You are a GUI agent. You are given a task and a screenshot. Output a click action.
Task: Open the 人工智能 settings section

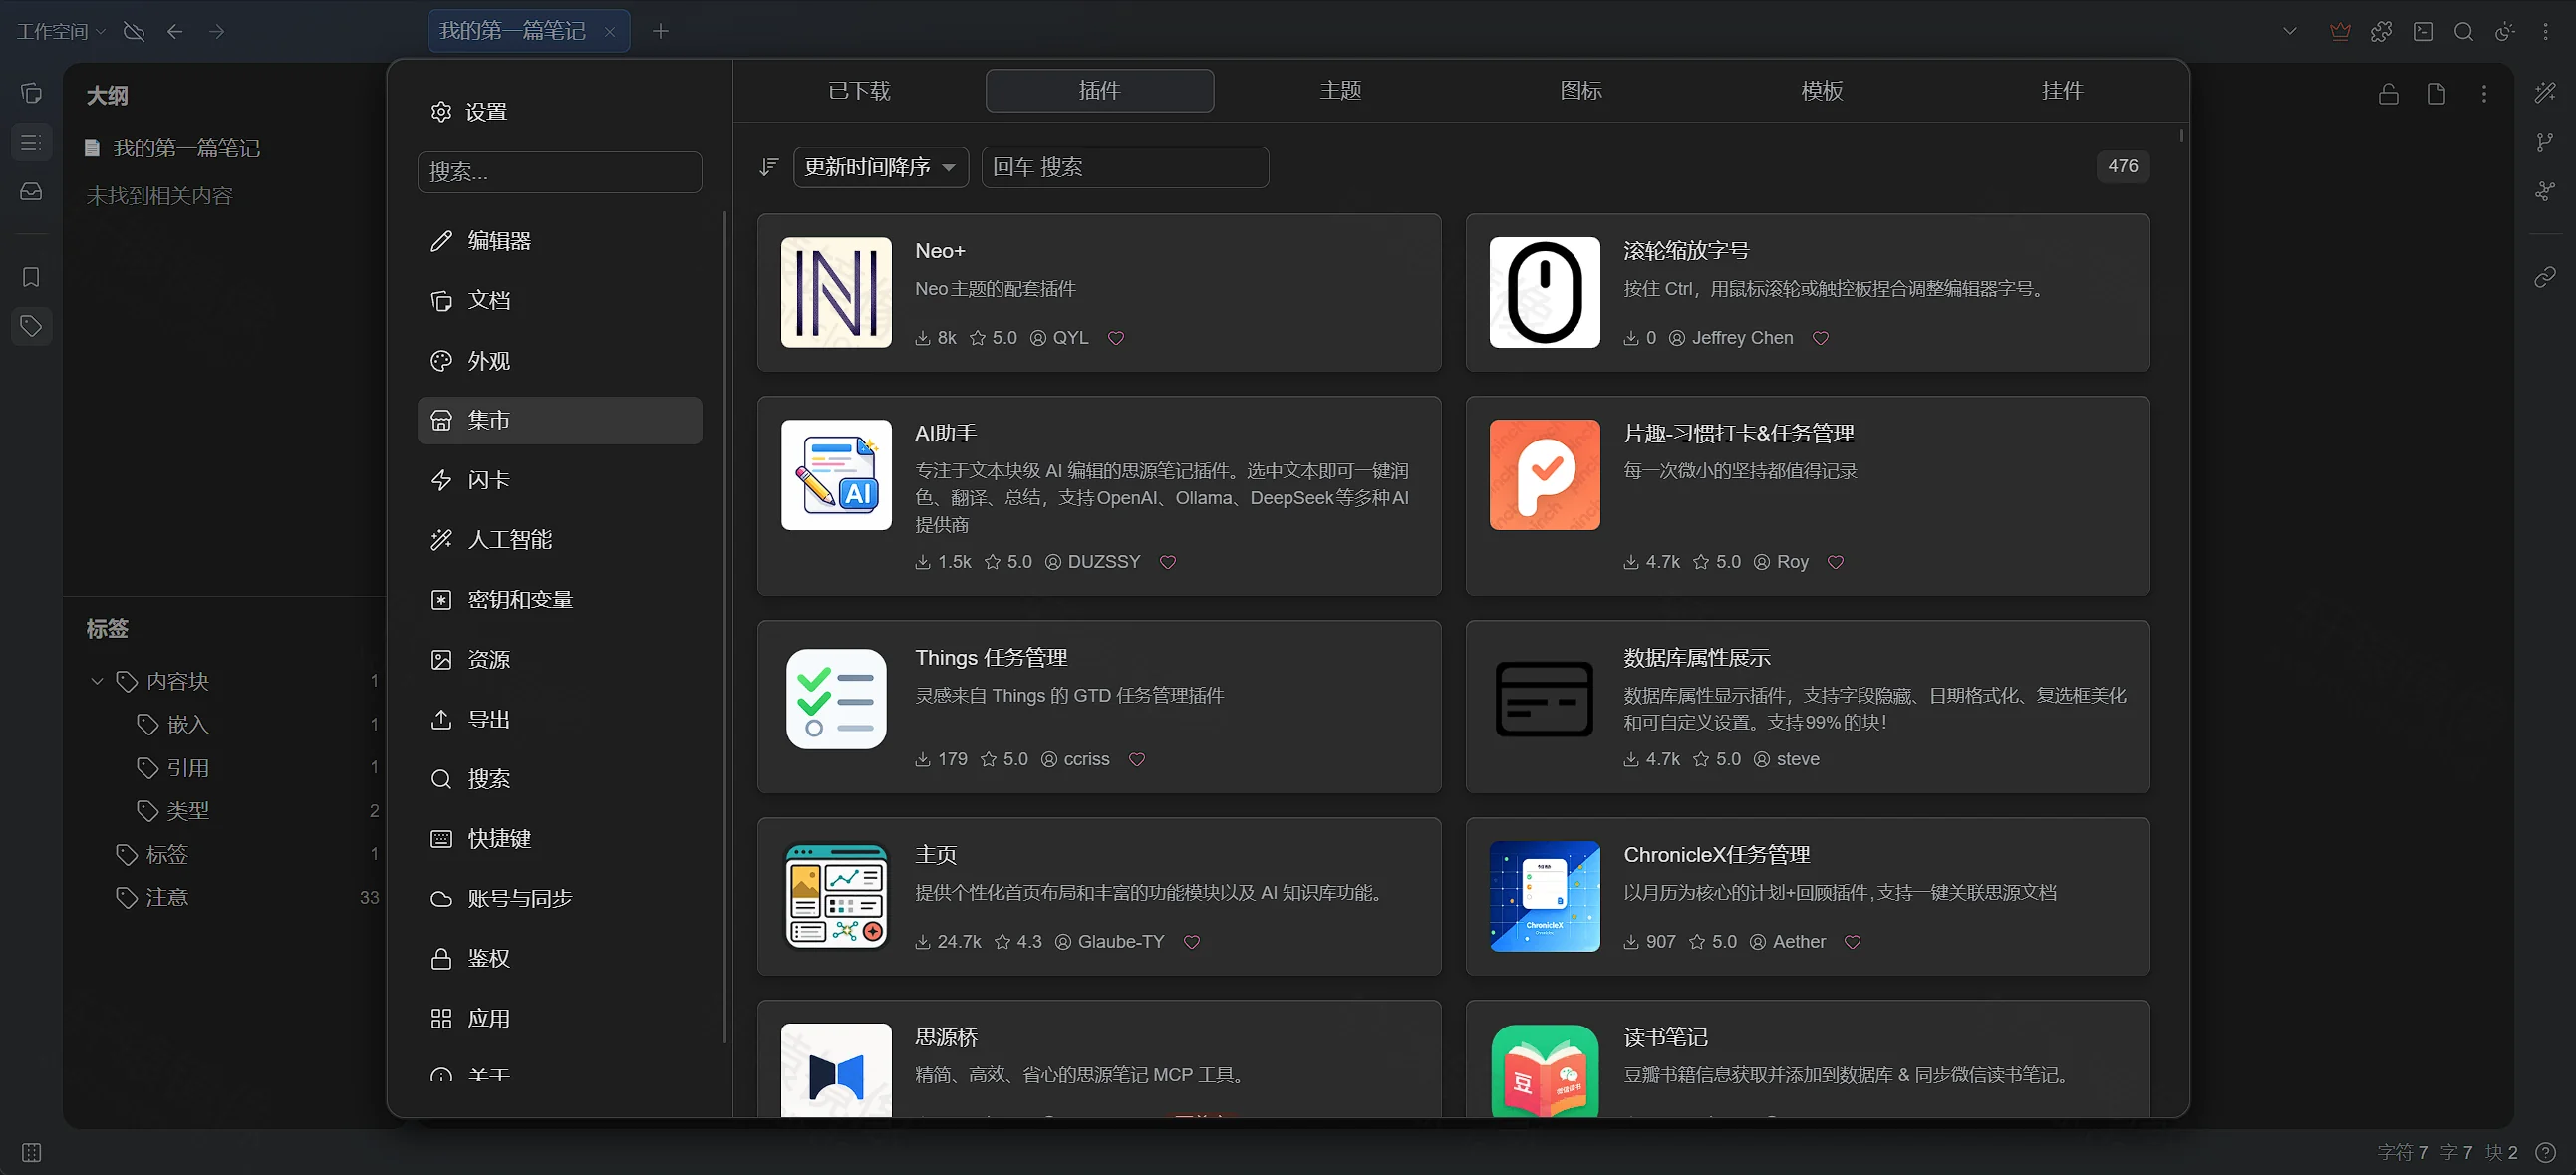(x=559, y=540)
